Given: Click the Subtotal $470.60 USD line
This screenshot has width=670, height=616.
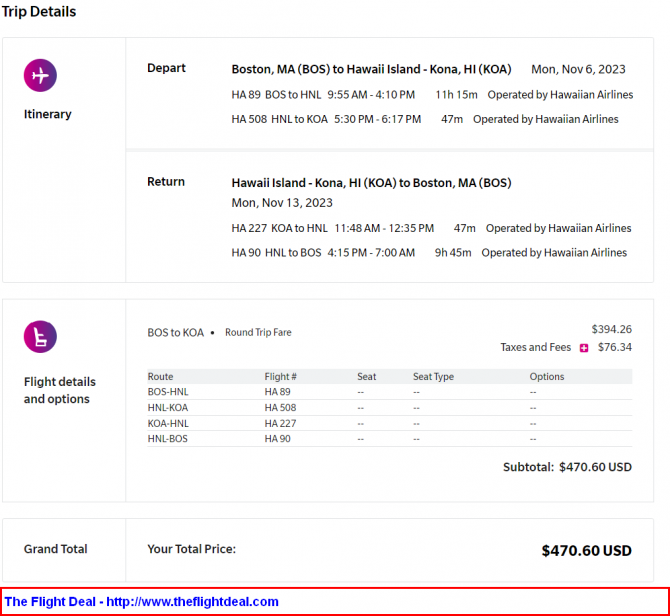Looking at the screenshot, I should [x=567, y=467].
